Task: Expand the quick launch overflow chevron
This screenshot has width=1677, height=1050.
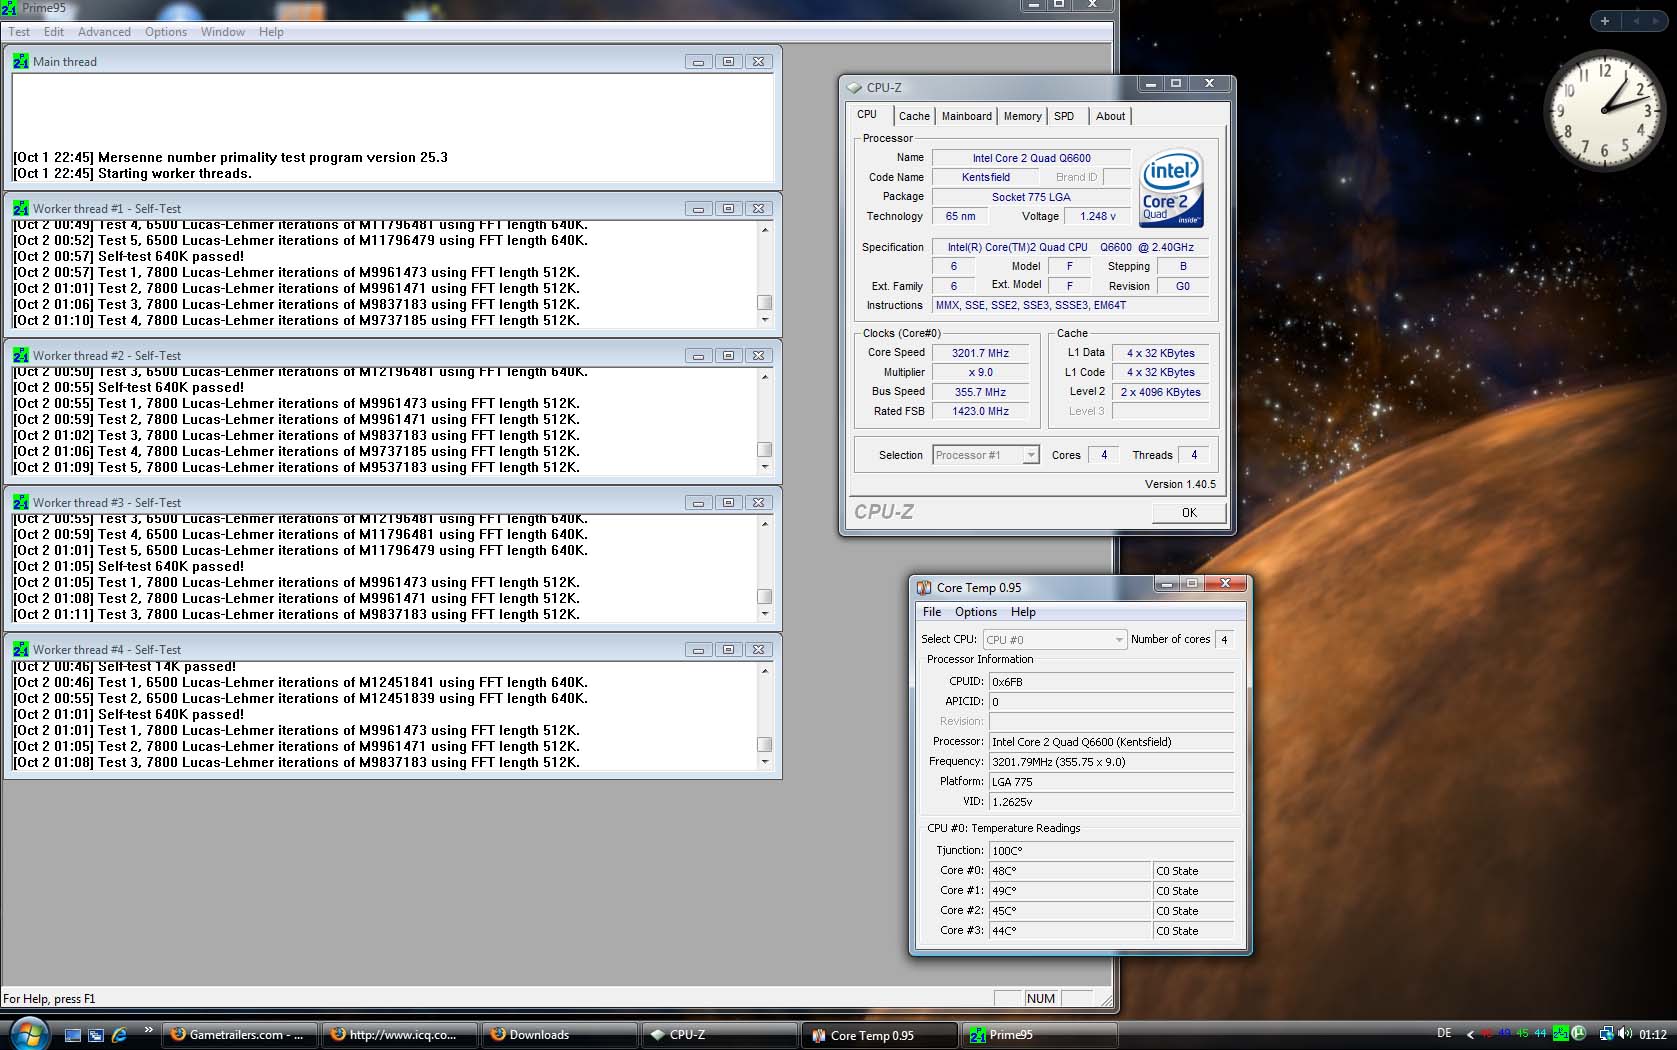Action: pos(149,1030)
